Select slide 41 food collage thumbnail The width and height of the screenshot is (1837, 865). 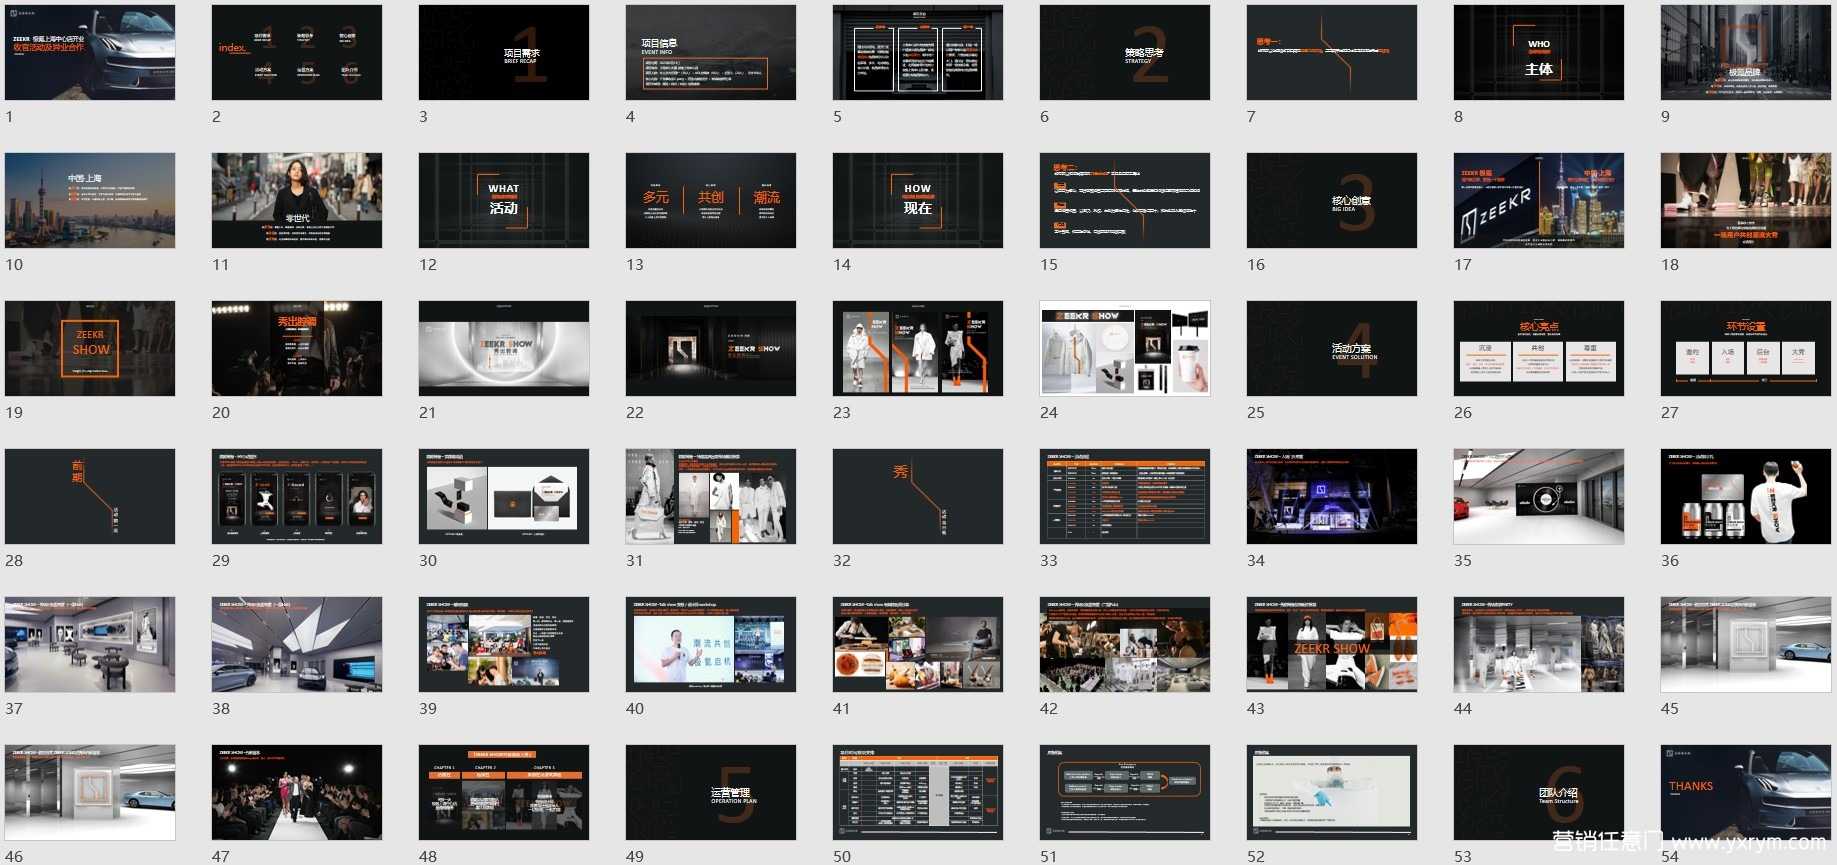pyautogui.click(x=918, y=644)
